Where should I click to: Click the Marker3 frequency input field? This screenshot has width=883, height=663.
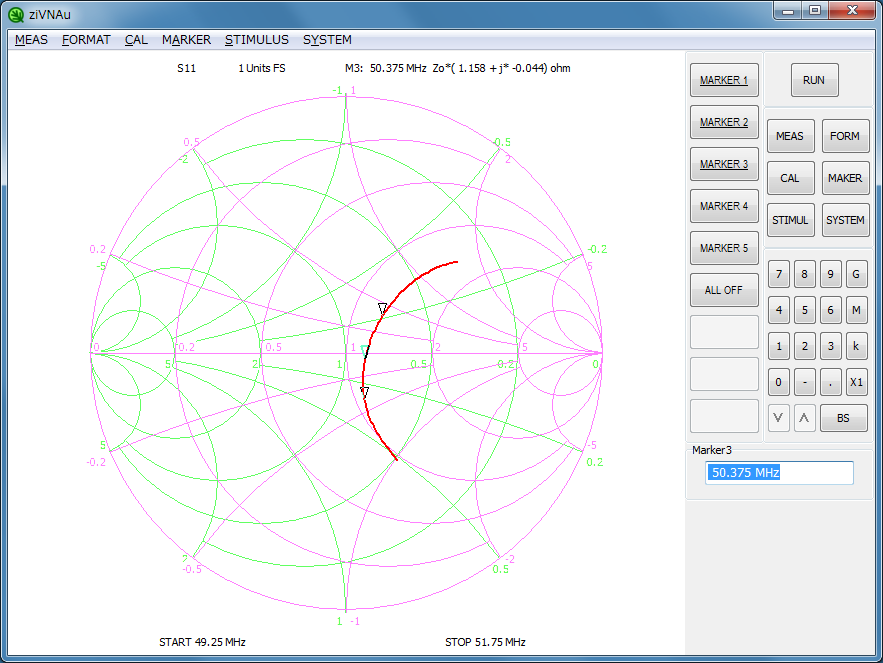[x=780, y=473]
